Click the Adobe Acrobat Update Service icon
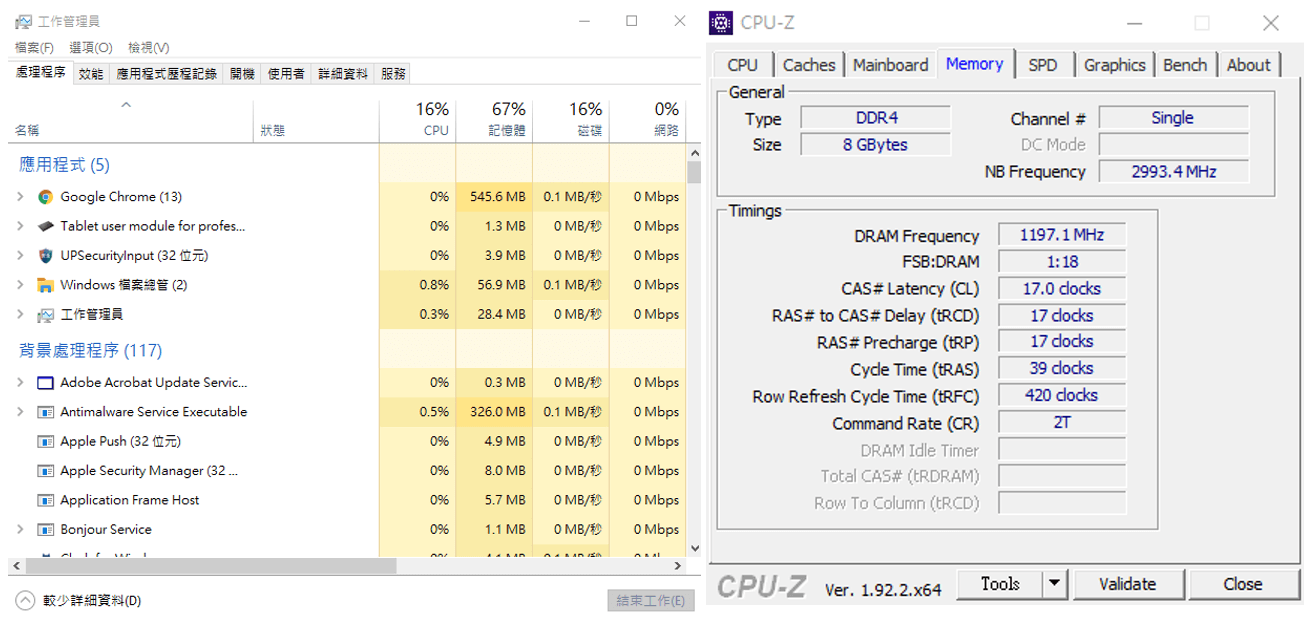This screenshot has height=619, width=1311. click(x=45, y=383)
